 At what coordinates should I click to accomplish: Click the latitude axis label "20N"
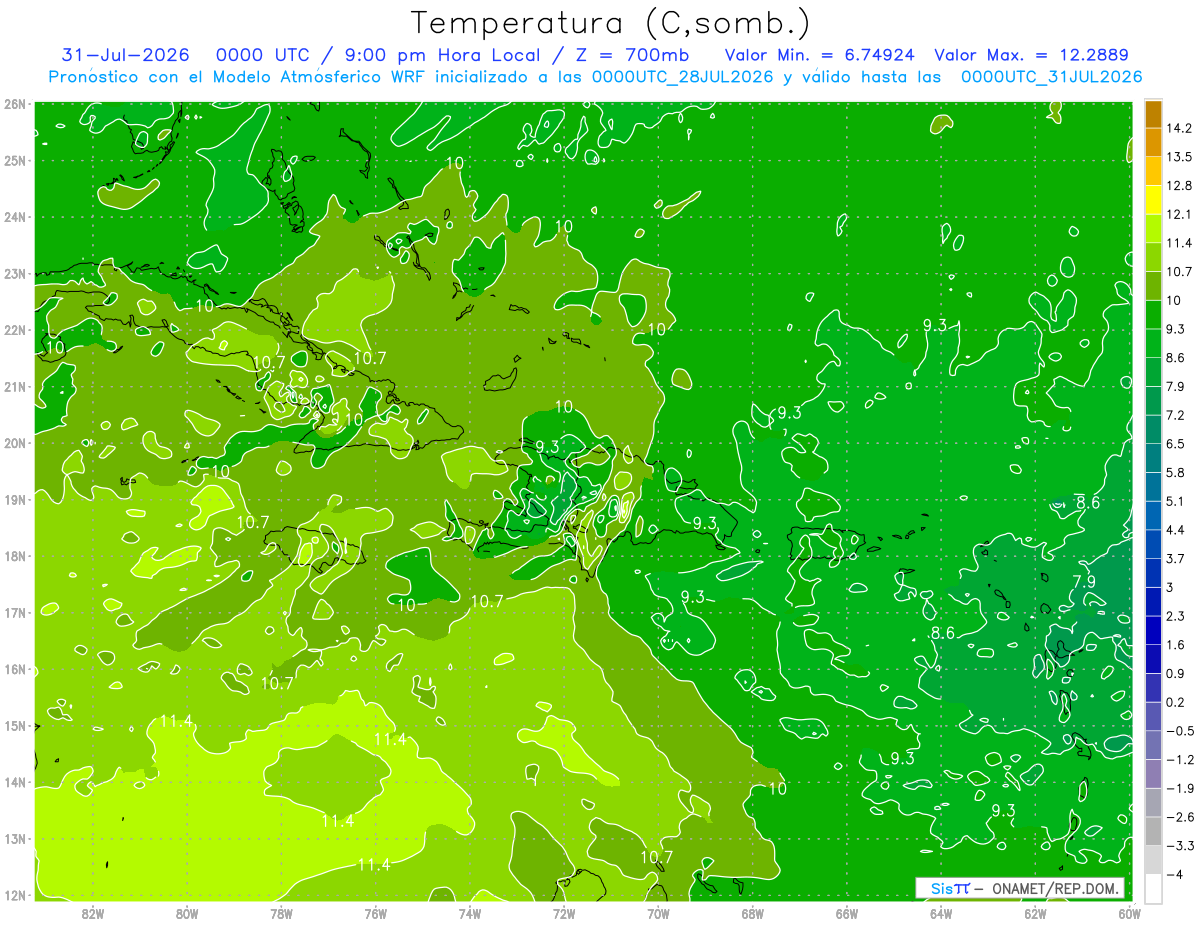click(x=15, y=443)
